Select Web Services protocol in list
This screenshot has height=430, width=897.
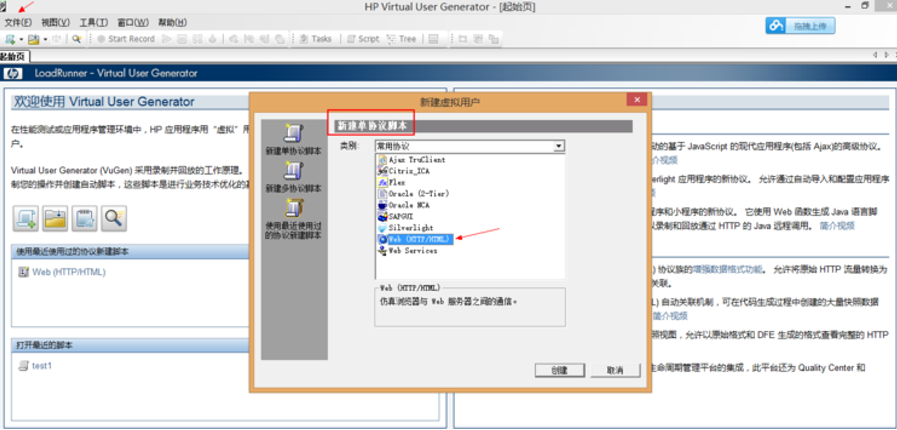[x=407, y=250]
